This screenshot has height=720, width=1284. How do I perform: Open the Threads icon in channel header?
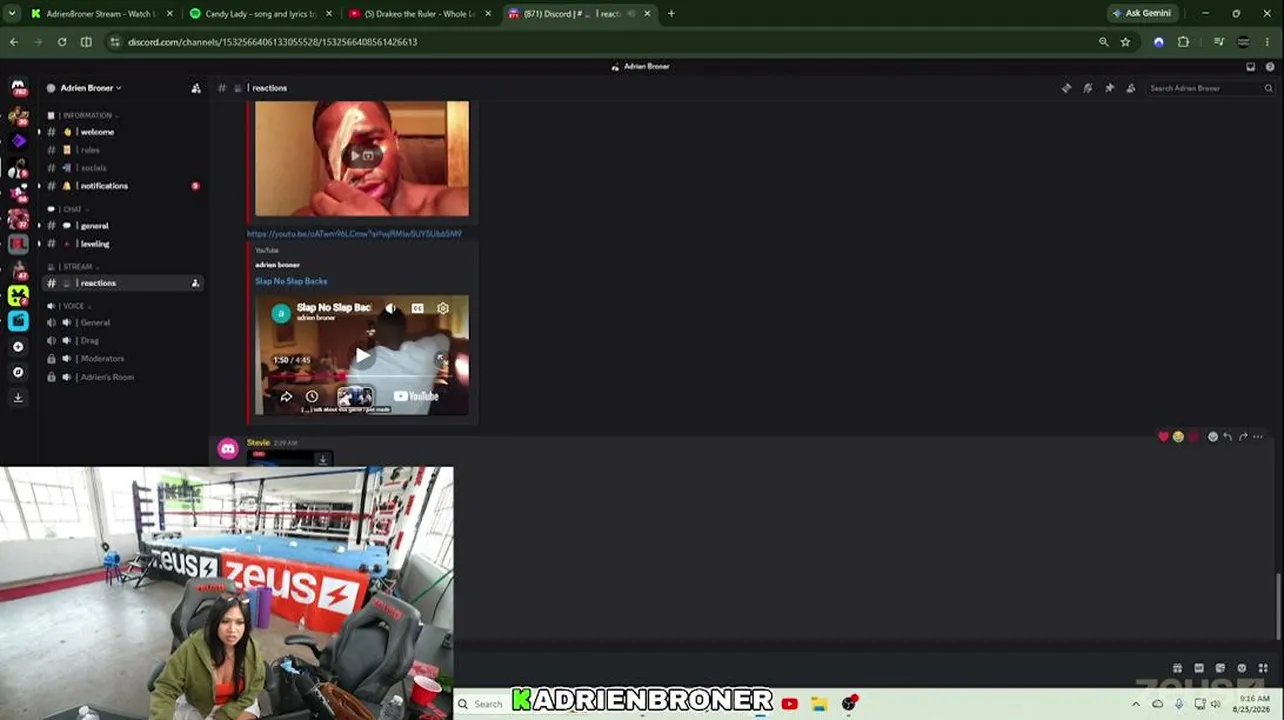(1066, 88)
